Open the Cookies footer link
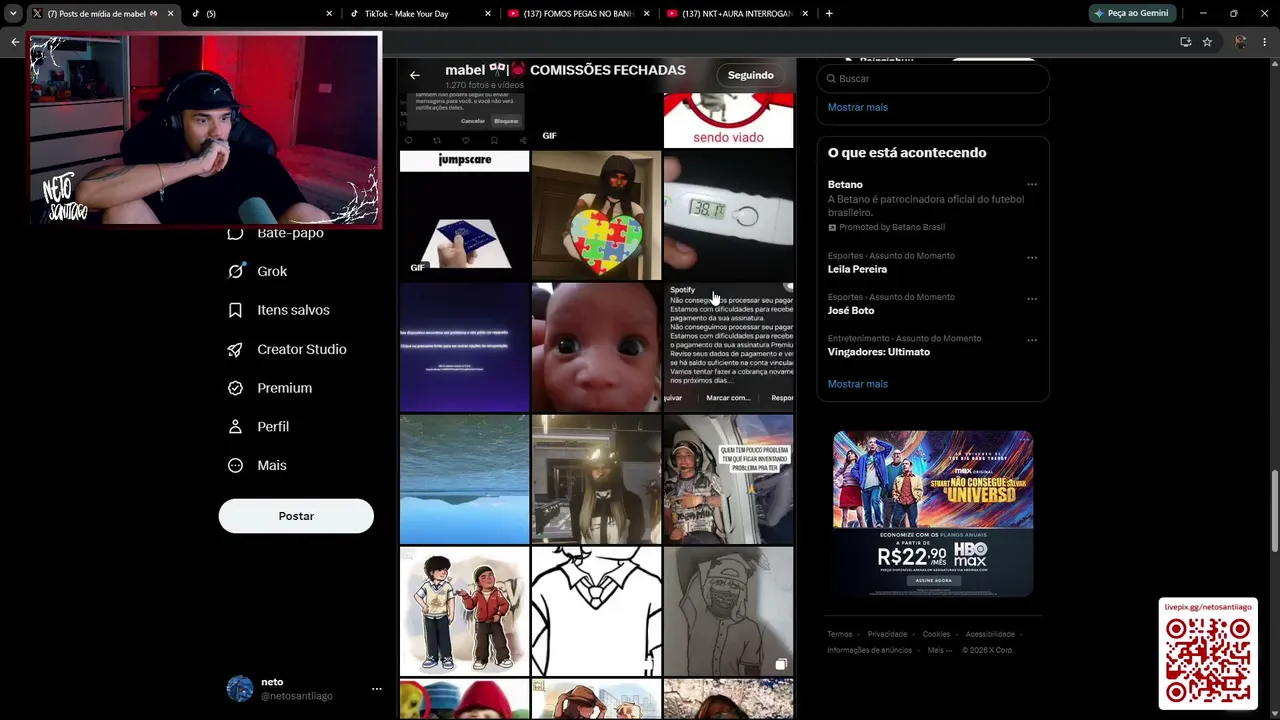1280x720 pixels. [936, 634]
